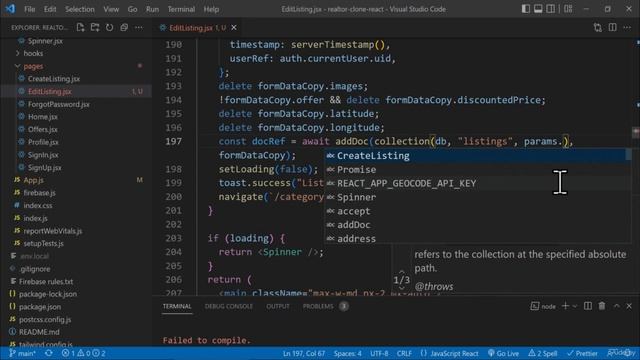This screenshot has height=360, width=640.
Task: Open the Terminal menu
Action: pos(181,9)
